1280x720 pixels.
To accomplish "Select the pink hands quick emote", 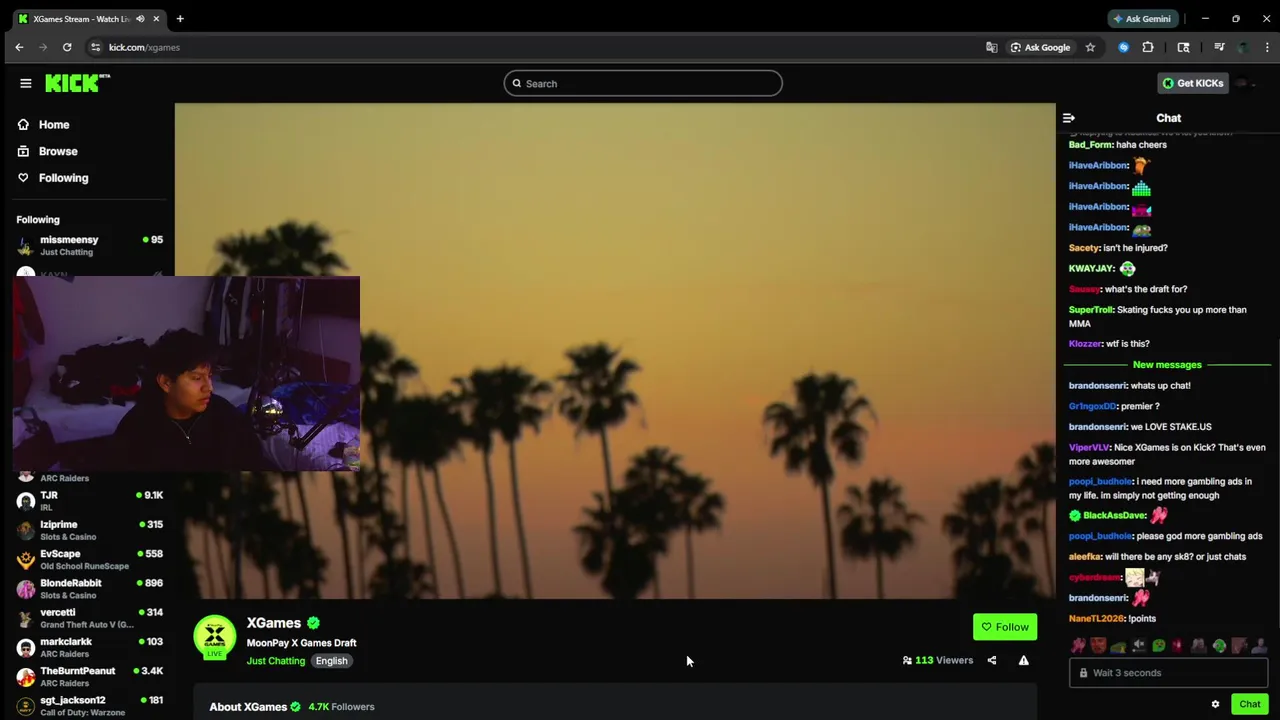I will click(x=1078, y=646).
